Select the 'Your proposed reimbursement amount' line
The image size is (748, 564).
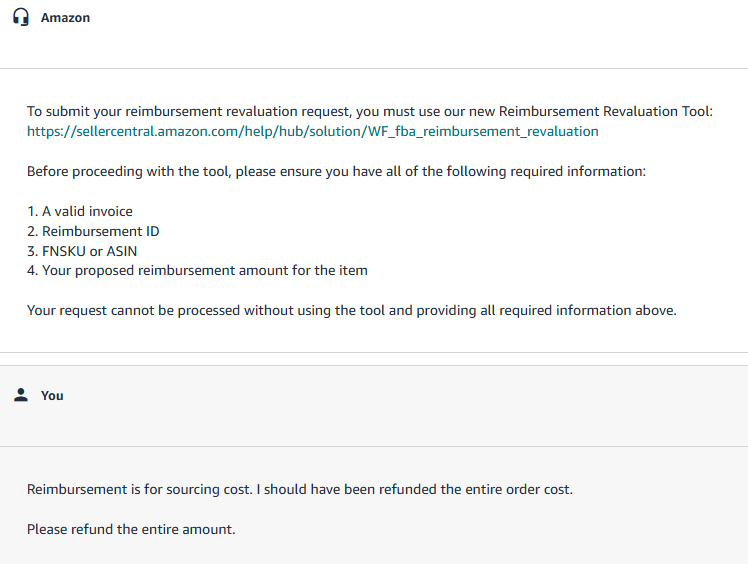[197, 271]
